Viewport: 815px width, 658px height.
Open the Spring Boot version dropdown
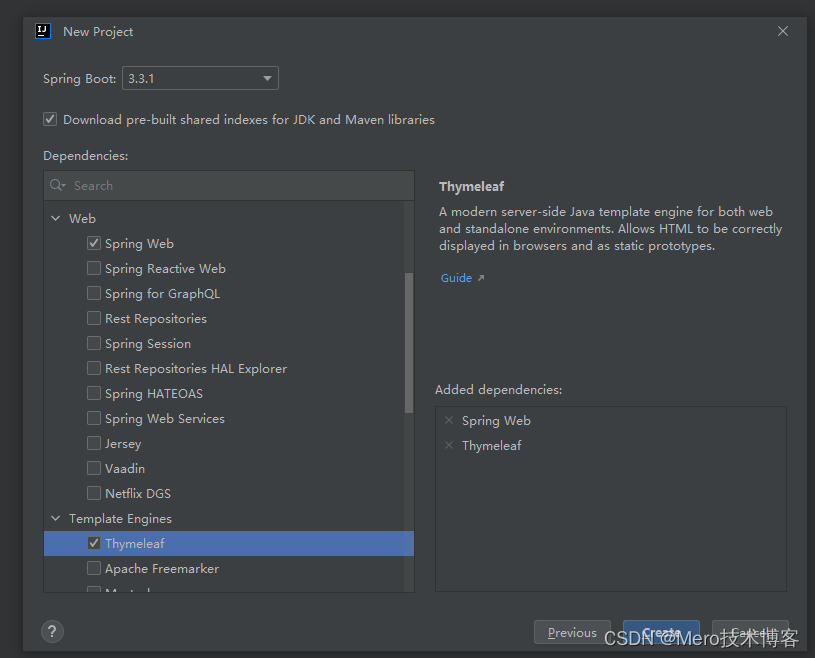pos(200,78)
